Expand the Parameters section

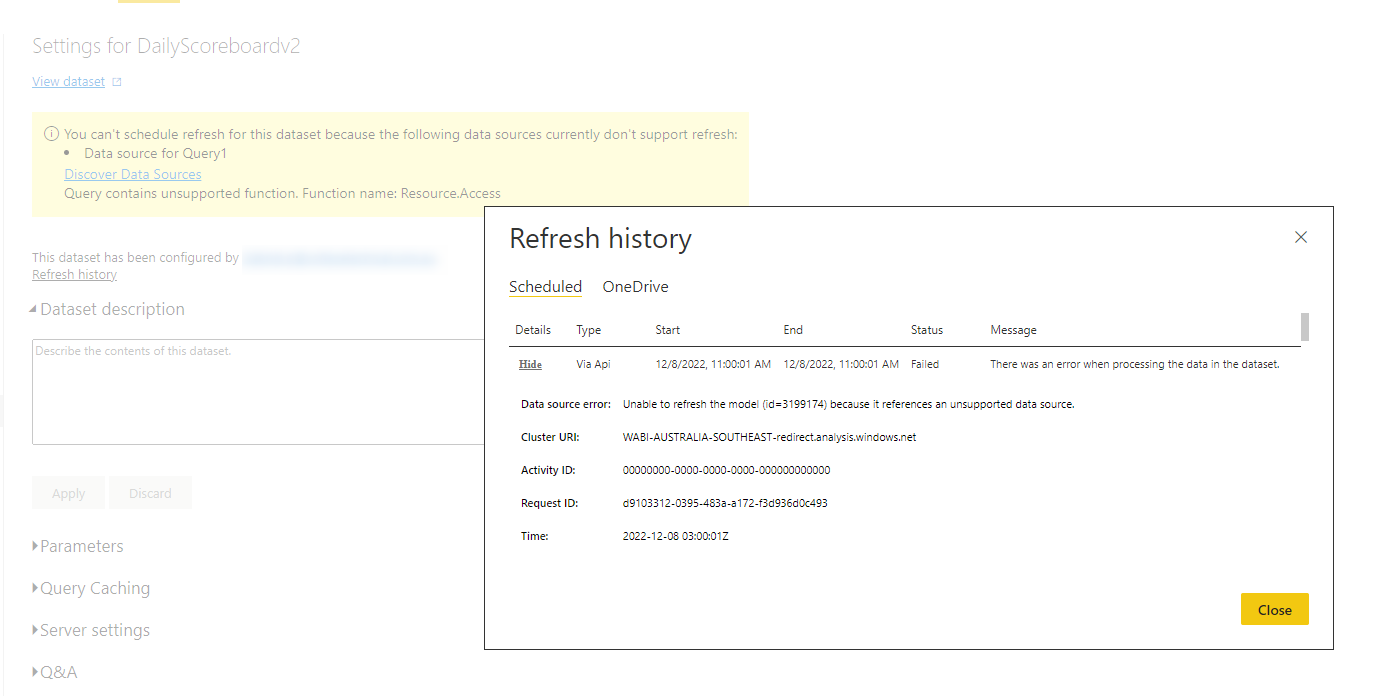click(78, 546)
